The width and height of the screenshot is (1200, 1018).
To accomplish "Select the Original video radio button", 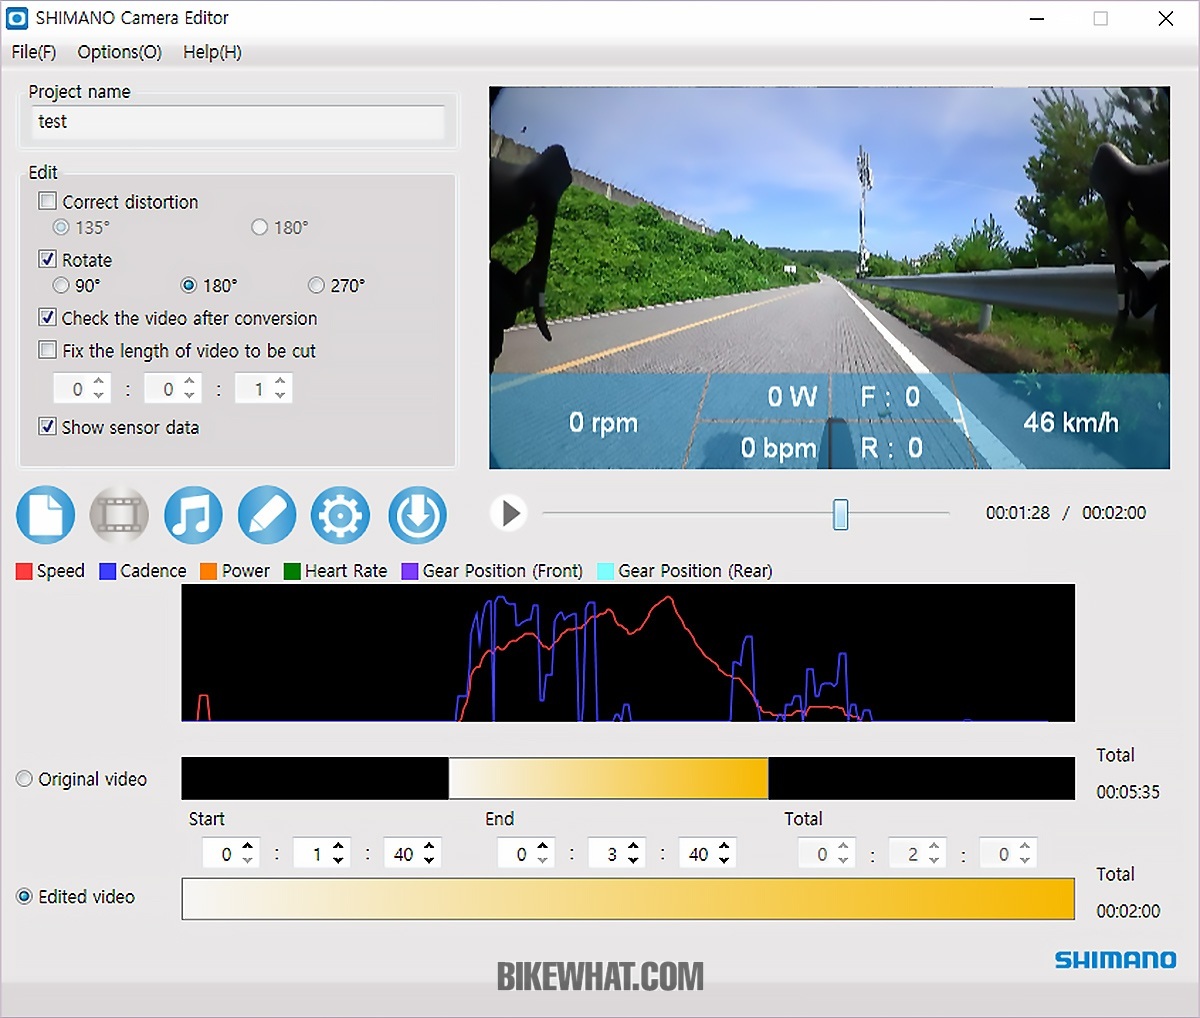I will pos(24,778).
